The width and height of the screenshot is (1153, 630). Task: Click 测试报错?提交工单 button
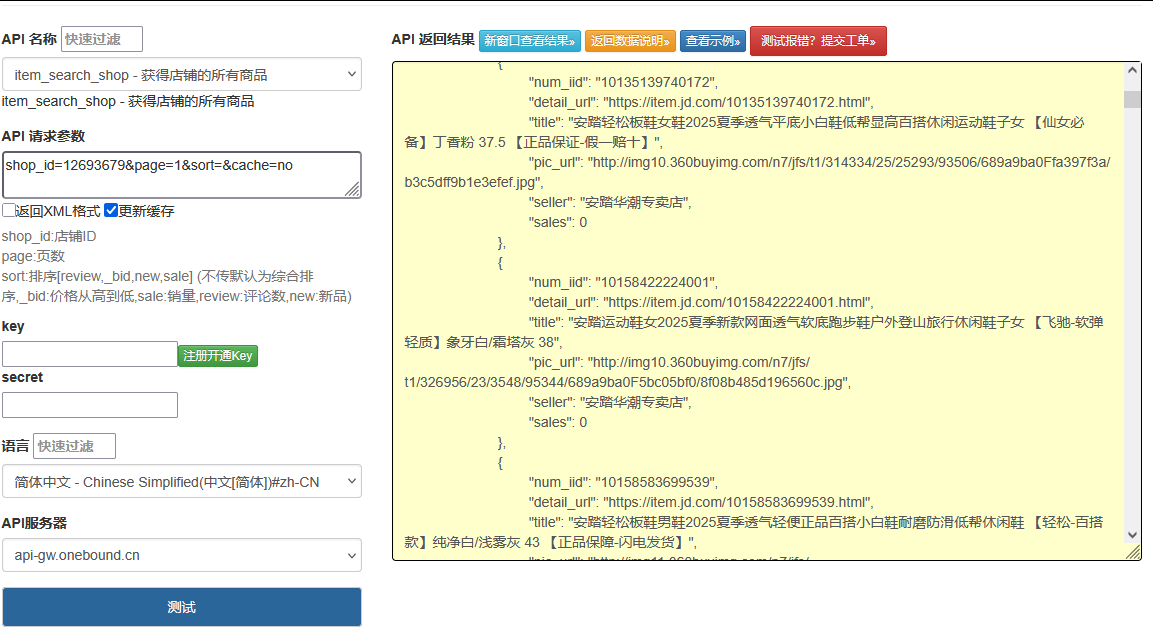pyautogui.click(x=818, y=41)
